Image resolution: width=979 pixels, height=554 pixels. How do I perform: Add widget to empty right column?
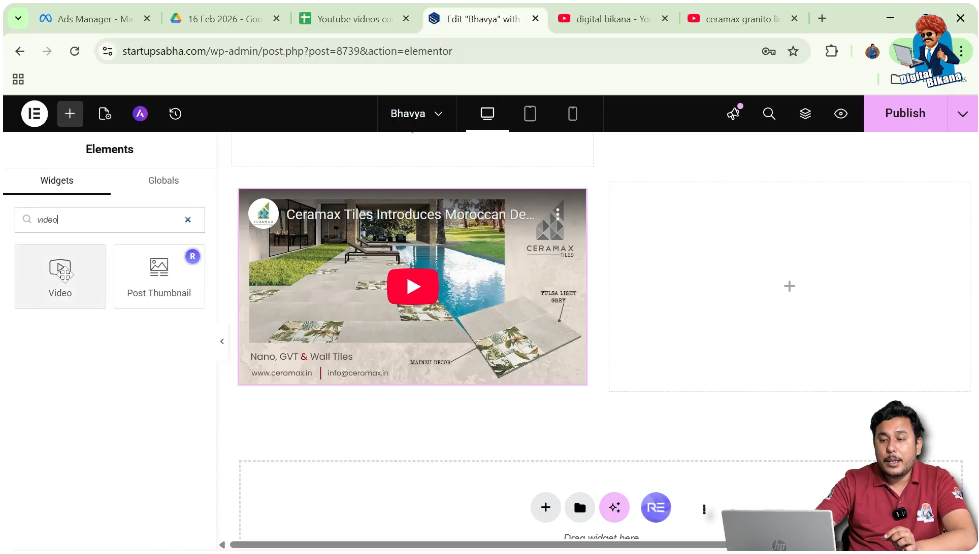pos(789,286)
